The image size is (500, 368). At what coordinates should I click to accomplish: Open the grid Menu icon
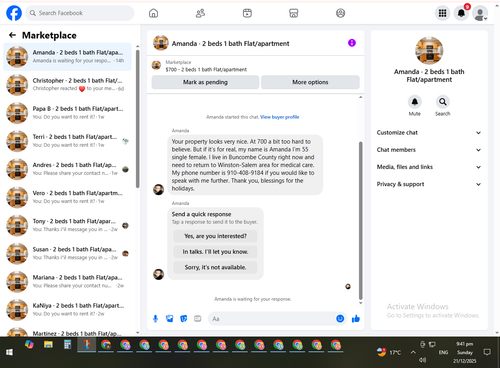coord(442,13)
